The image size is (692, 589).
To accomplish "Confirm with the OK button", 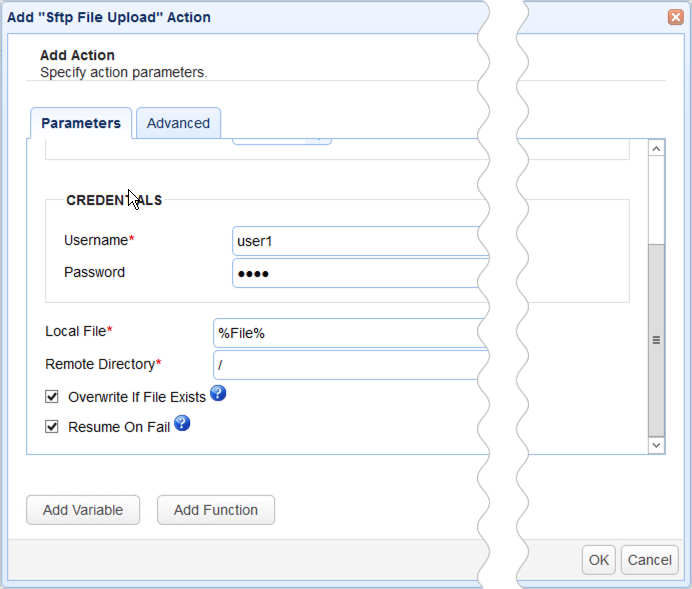I will click(599, 560).
